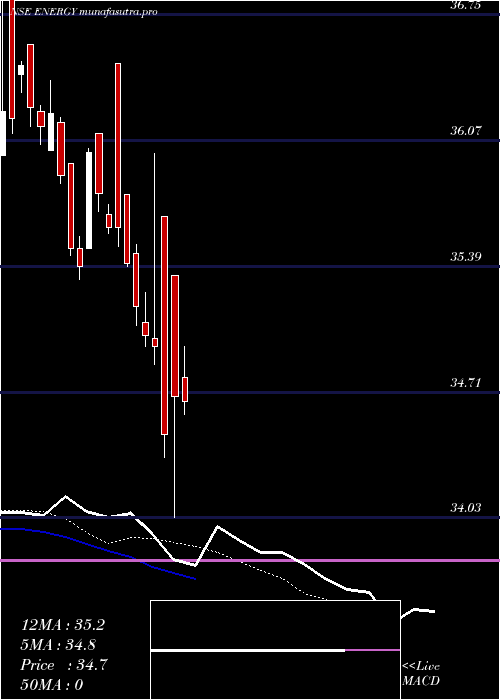Click the 36.75 price level label
Image resolution: width=500 pixels, height=700 pixels.
click(x=466, y=5)
